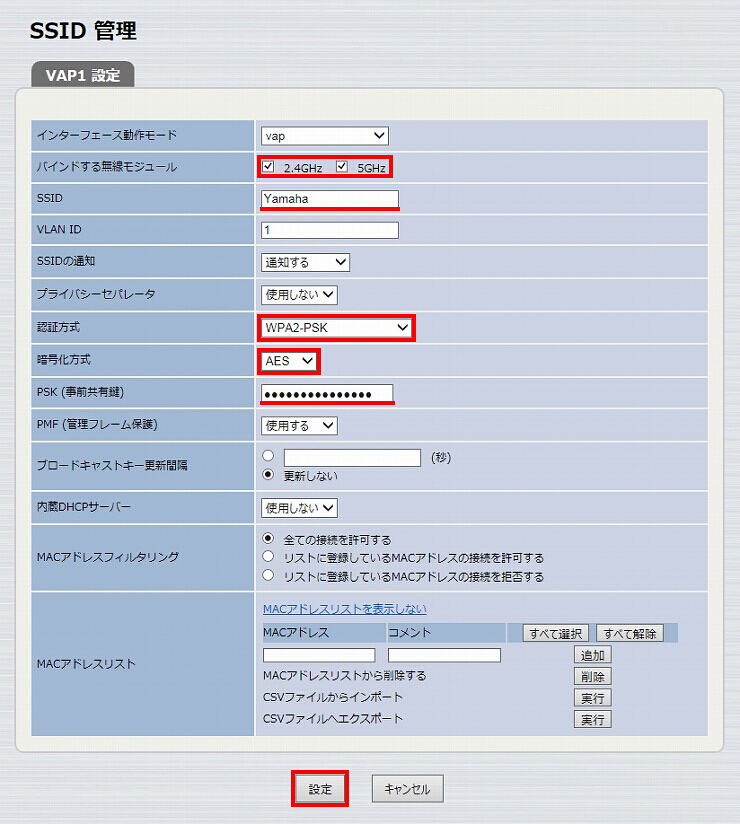Click the 設定 button

[x=320, y=789]
